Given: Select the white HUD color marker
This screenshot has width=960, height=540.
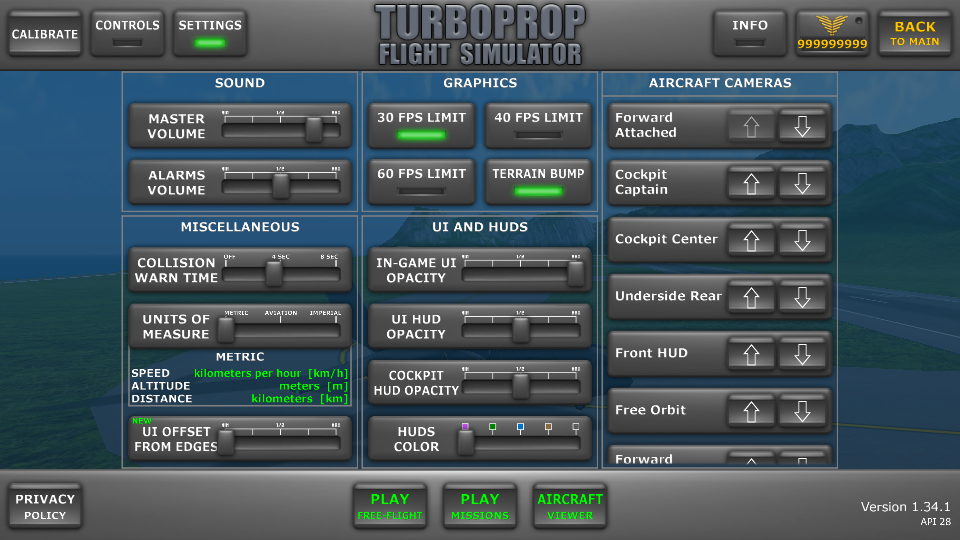Looking at the screenshot, I should click(x=576, y=427).
